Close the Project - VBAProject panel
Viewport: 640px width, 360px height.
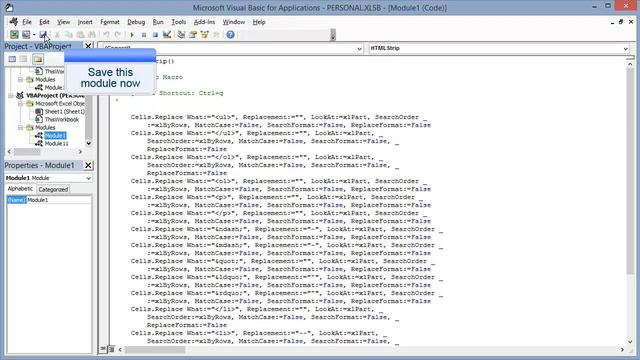click(88, 46)
